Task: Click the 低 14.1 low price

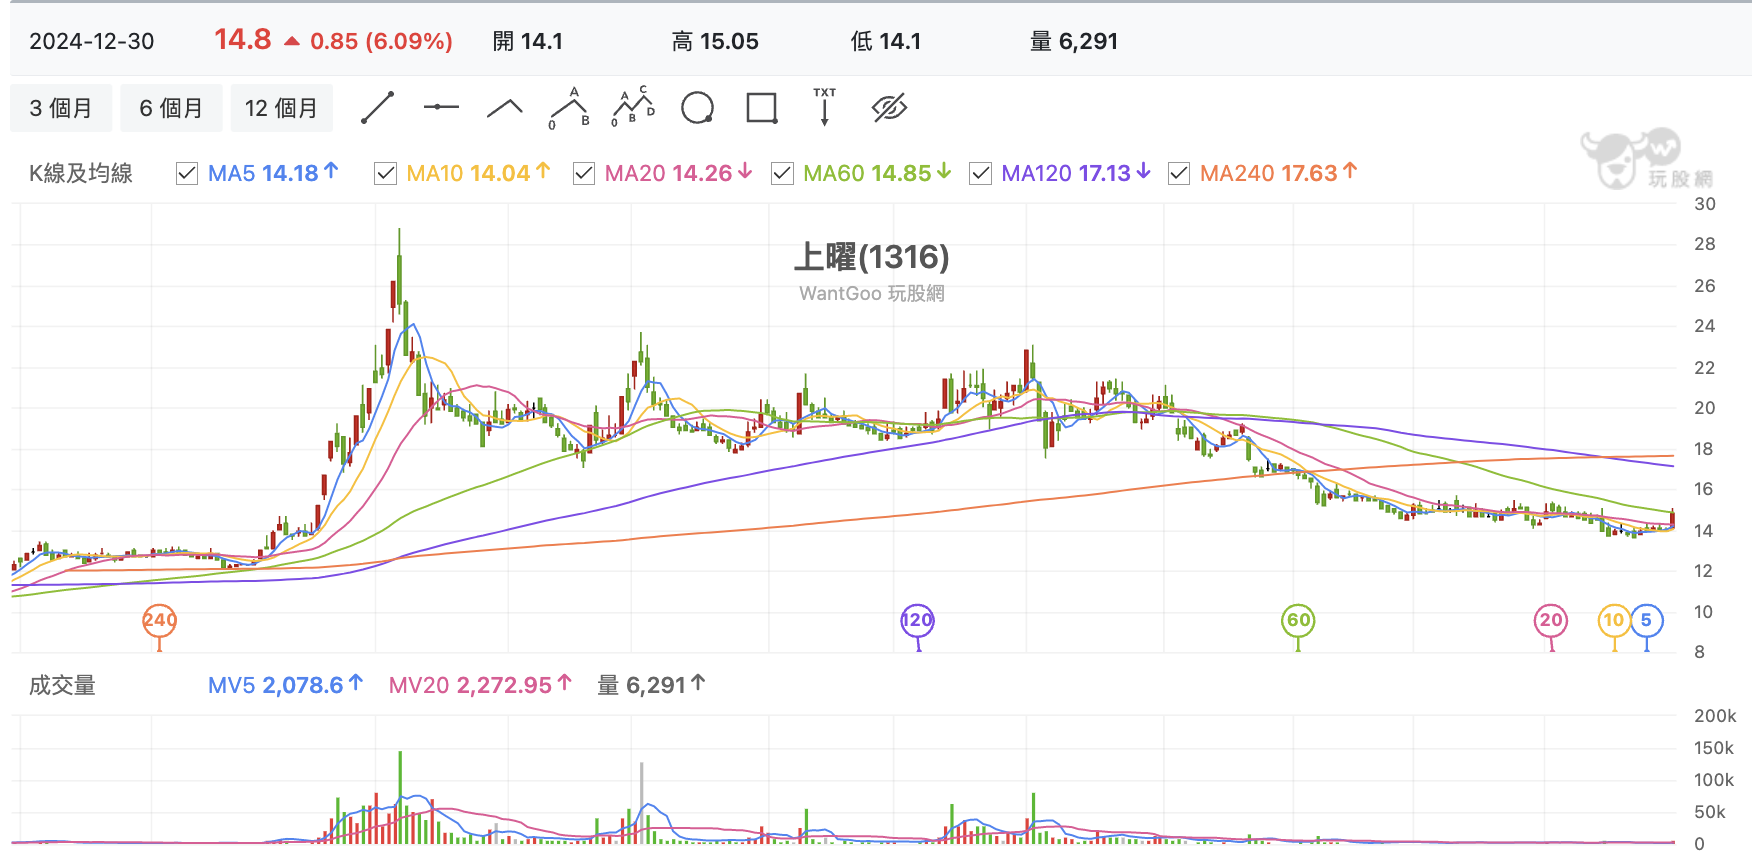Action: tap(886, 42)
